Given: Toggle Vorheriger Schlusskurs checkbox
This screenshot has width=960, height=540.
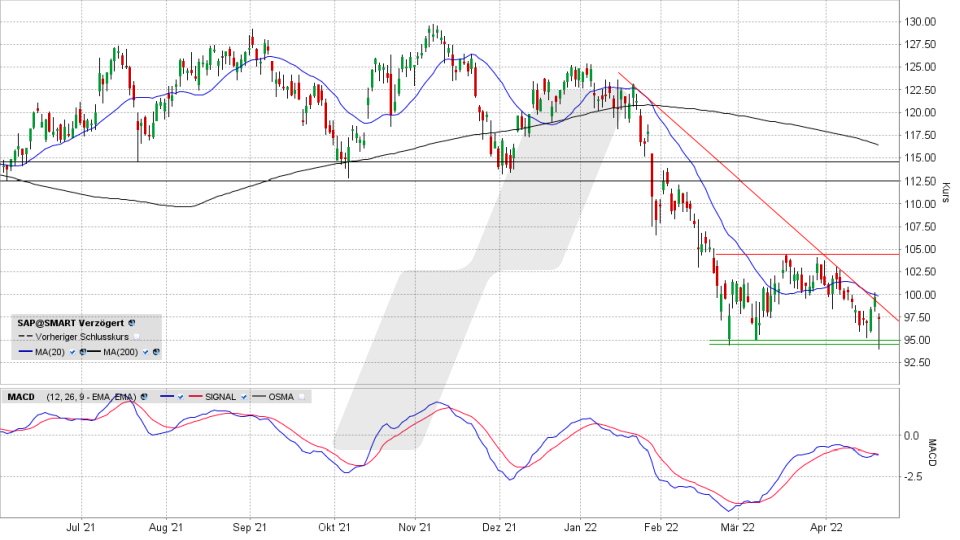Looking at the screenshot, I should pyautogui.click(x=137, y=337).
